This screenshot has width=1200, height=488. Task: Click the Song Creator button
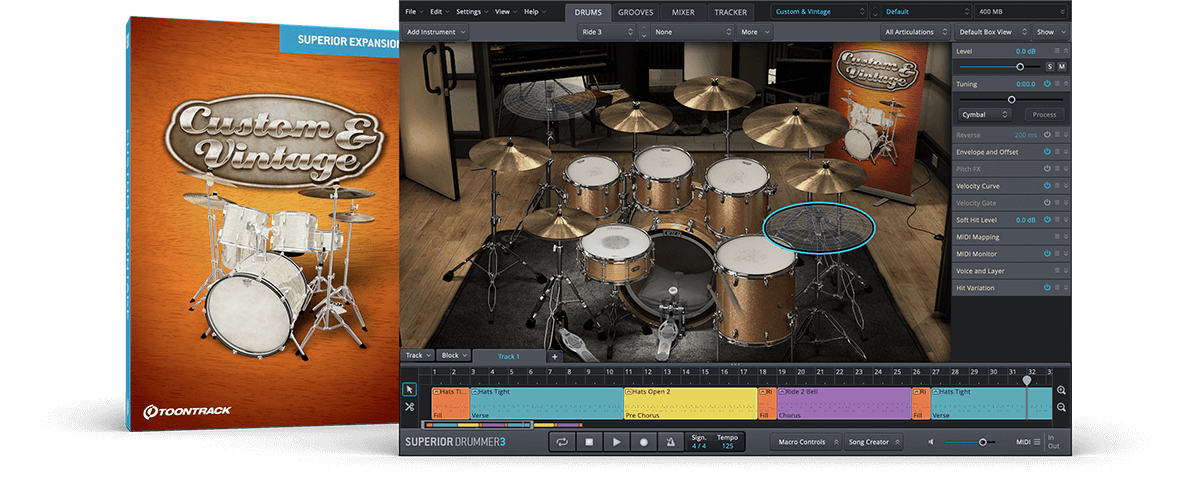click(x=872, y=442)
